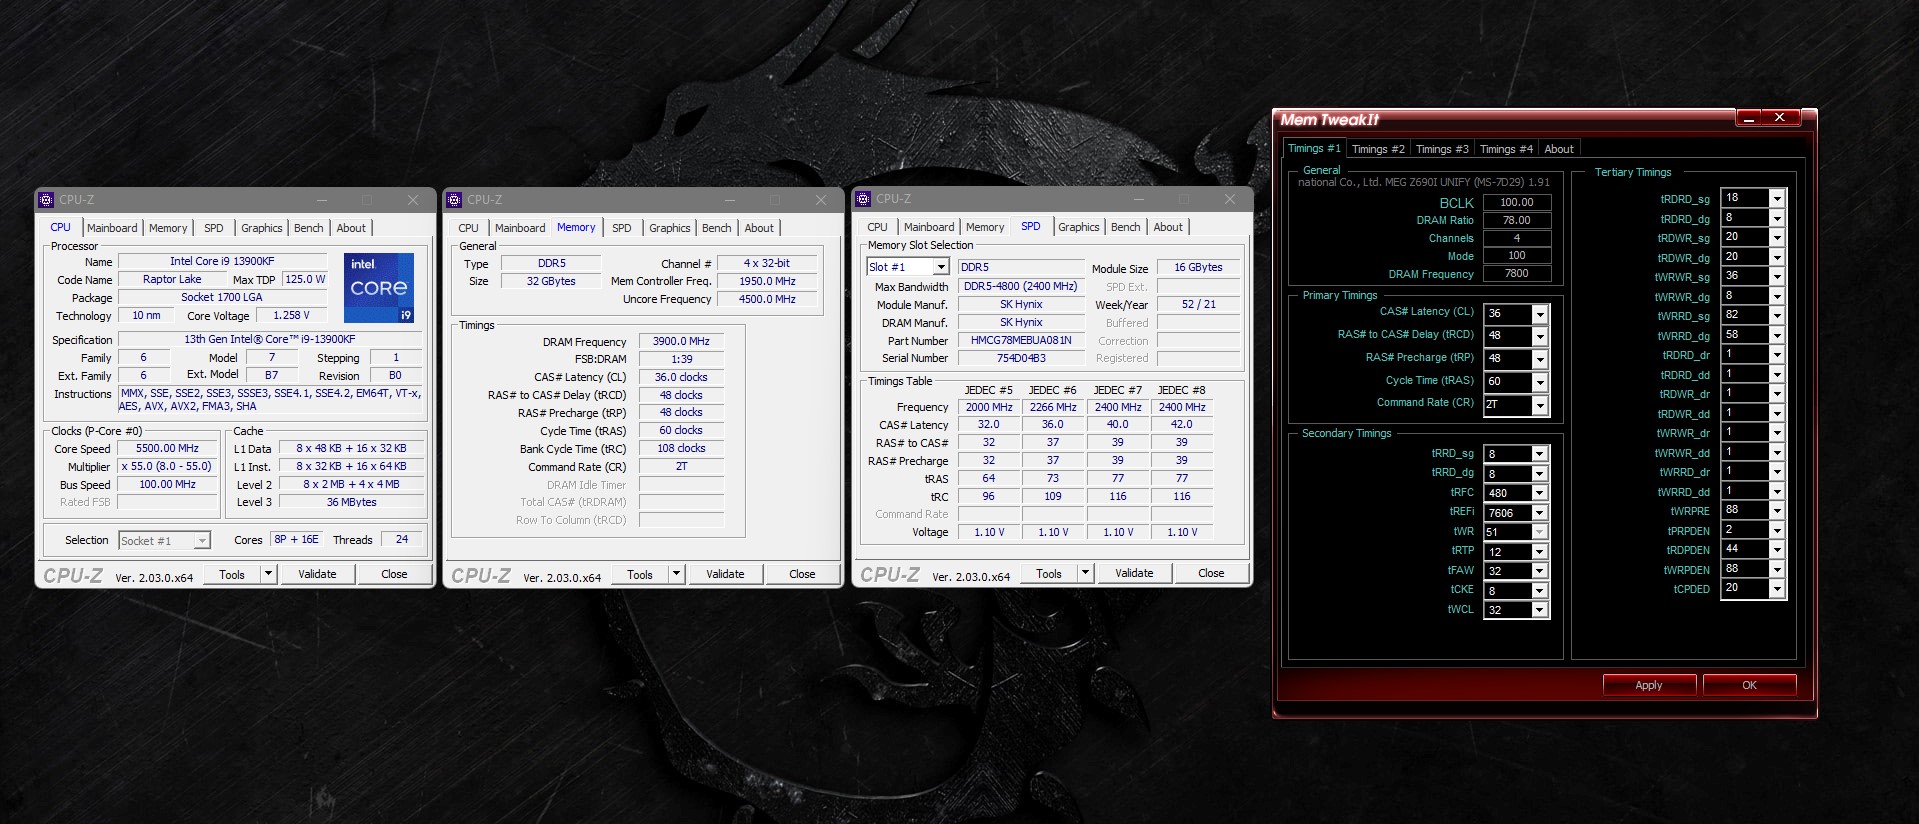The image size is (1919, 824).
Task: Open the tRDRD_sg tertiary timing dropdown
Action: coord(1777,198)
